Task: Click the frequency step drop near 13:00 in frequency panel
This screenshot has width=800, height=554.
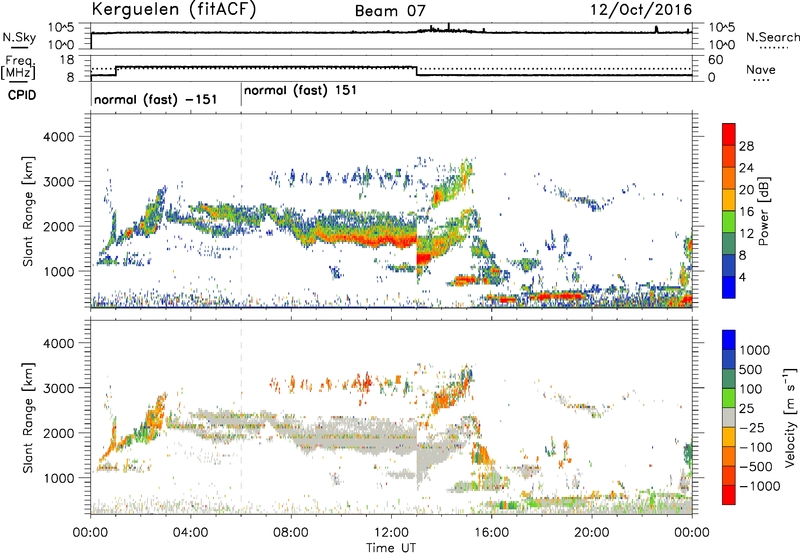Action: tap(417, 71)
